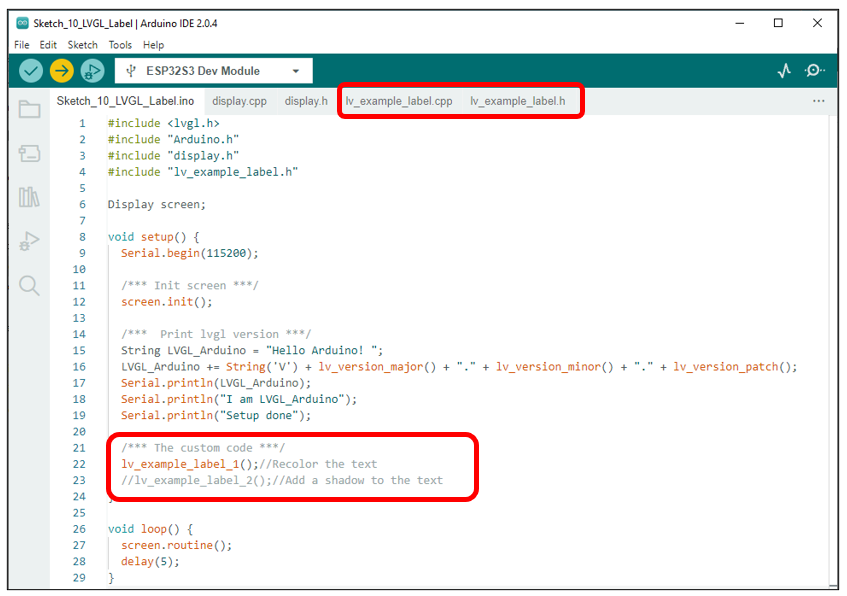This screenshot has height=596, width=847.
Task: Open the Serial Plotter
Action: coord(784,71)
